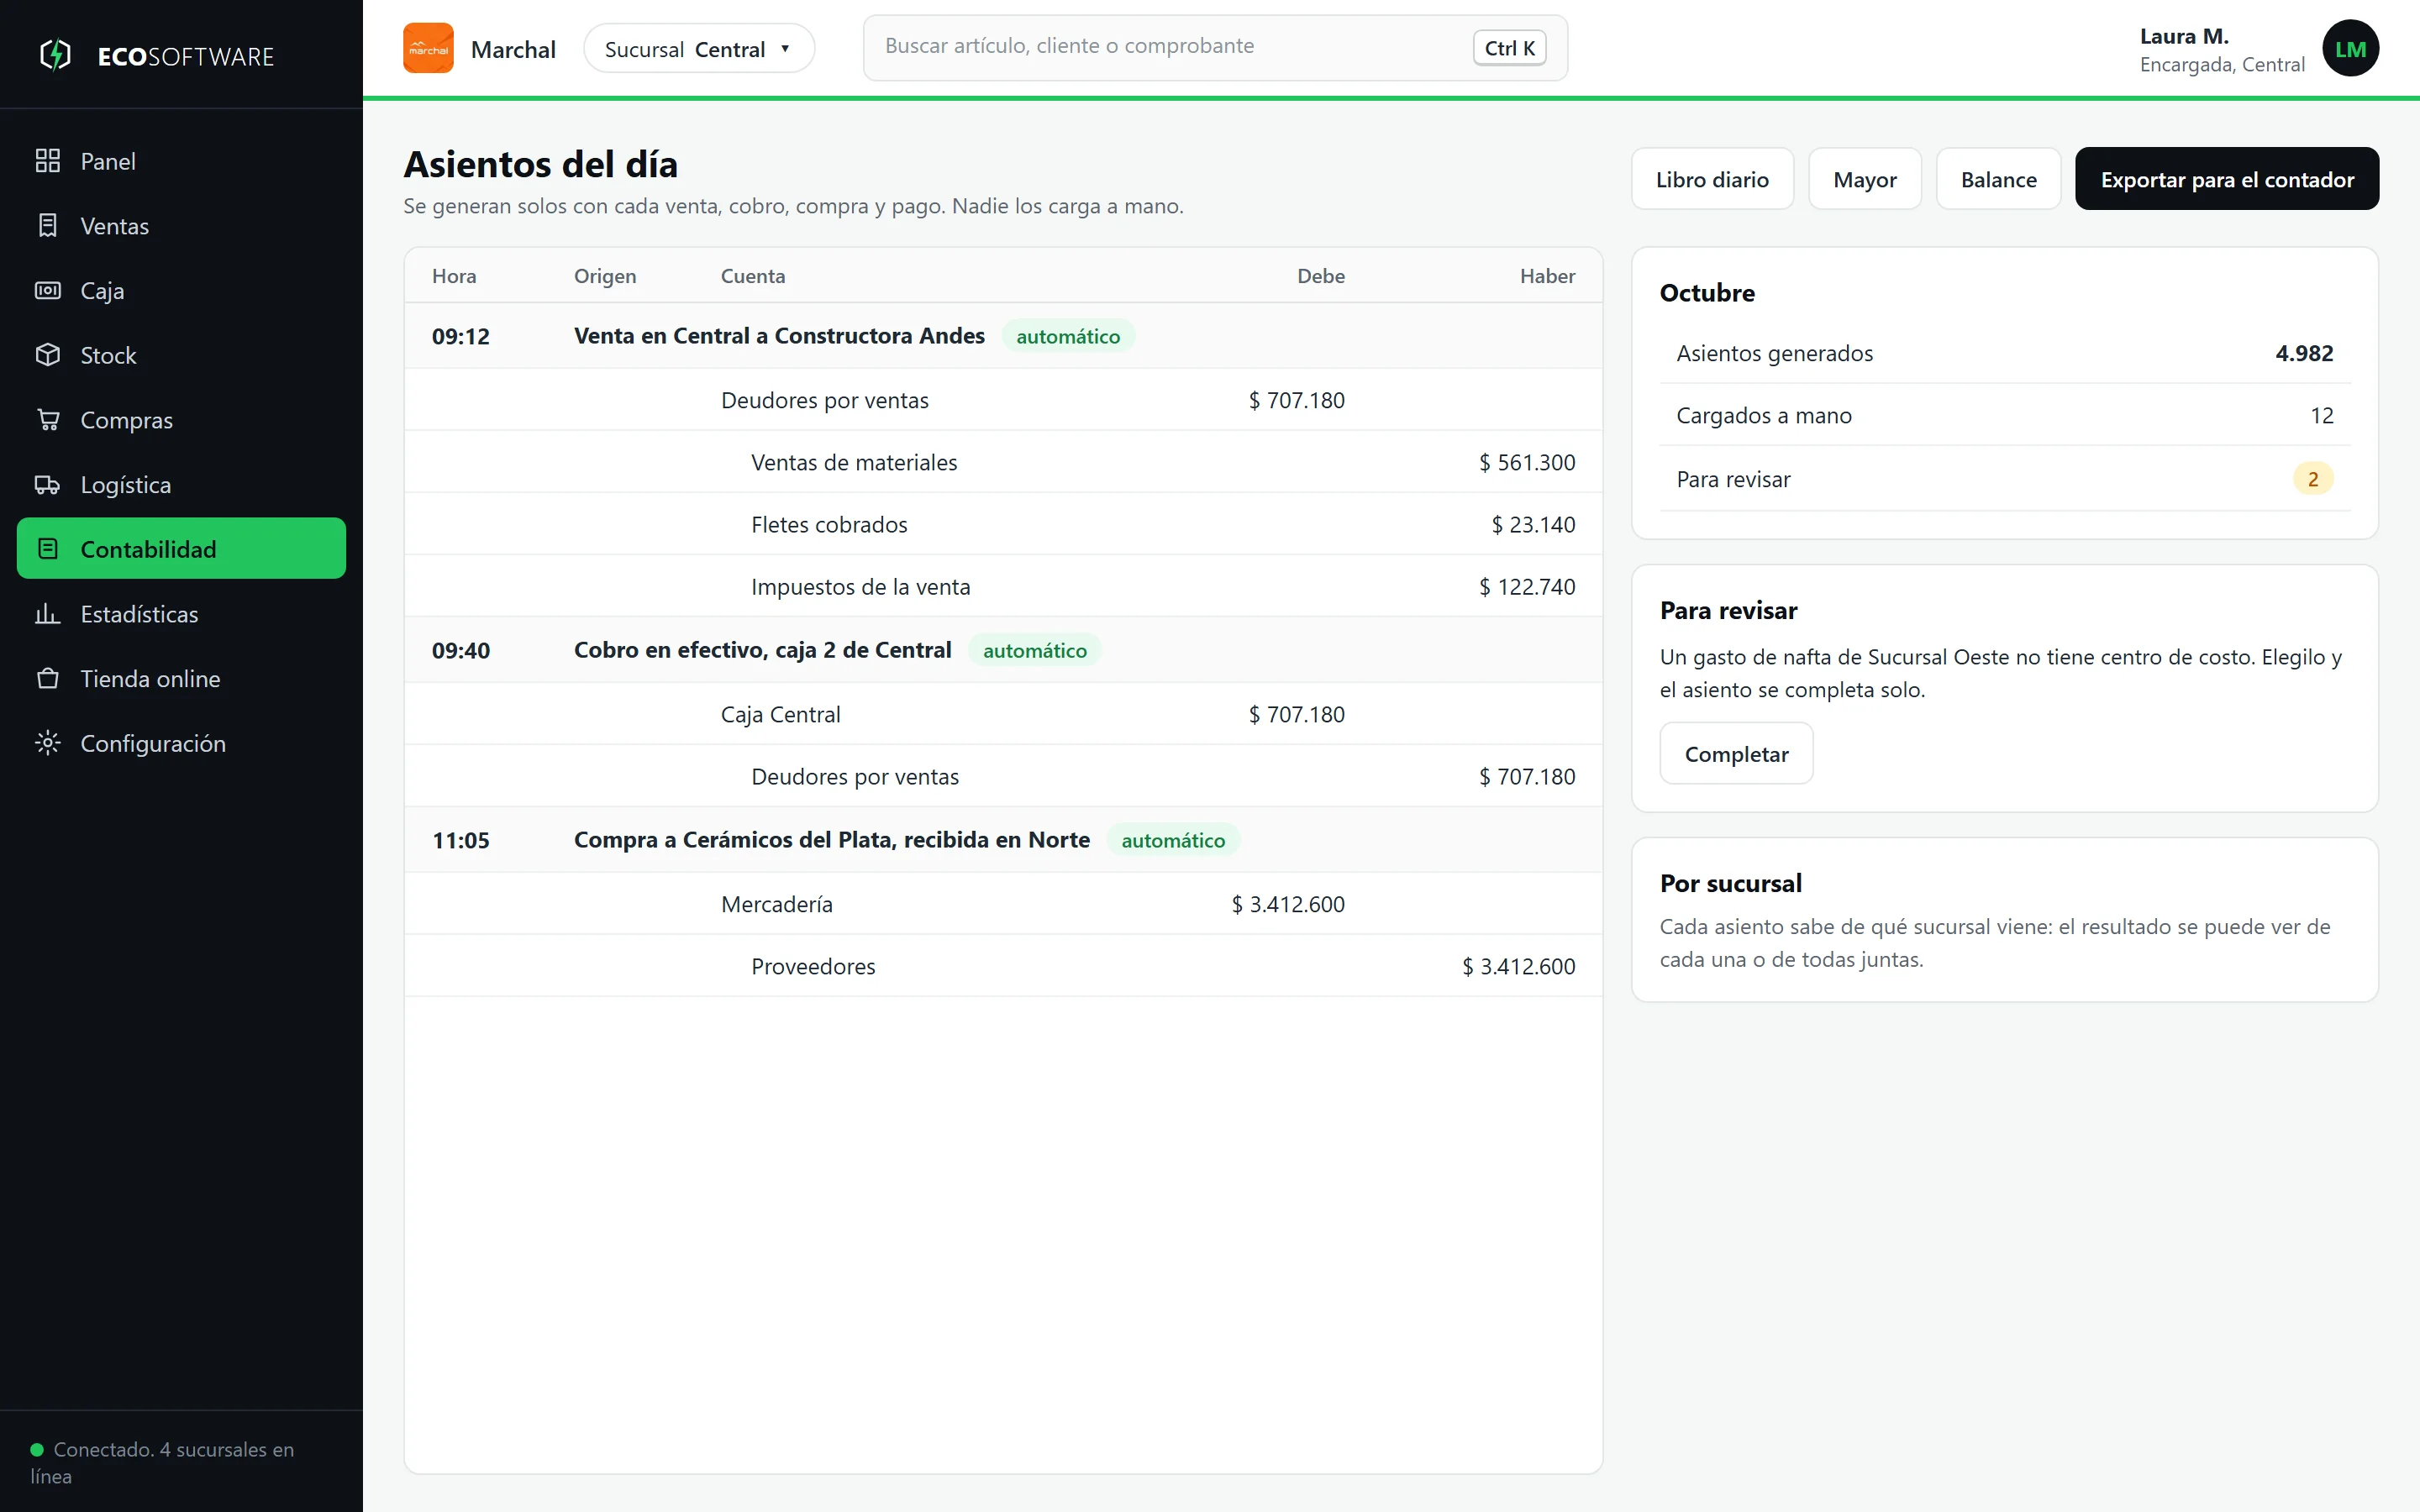
Task: Click the Octubre summary heading
Action: (1707, 293)
